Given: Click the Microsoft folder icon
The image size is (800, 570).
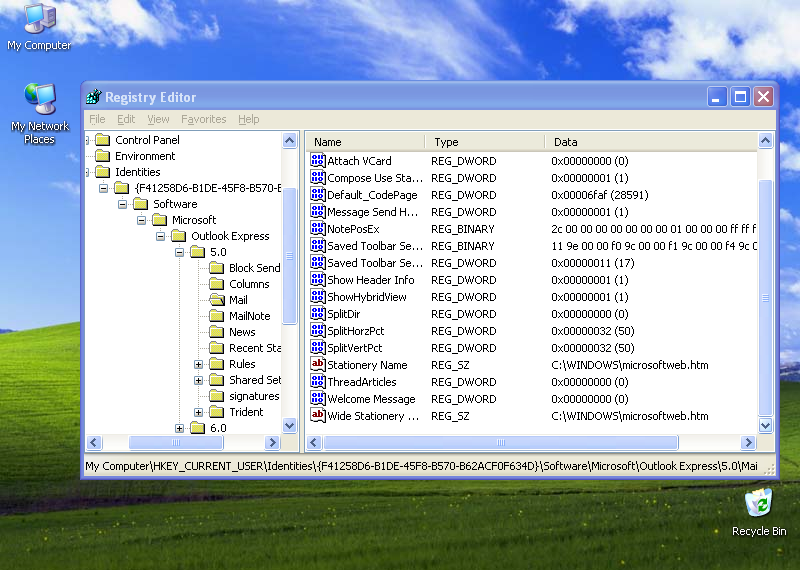Looking at the screenshot, I should point(160,220).
